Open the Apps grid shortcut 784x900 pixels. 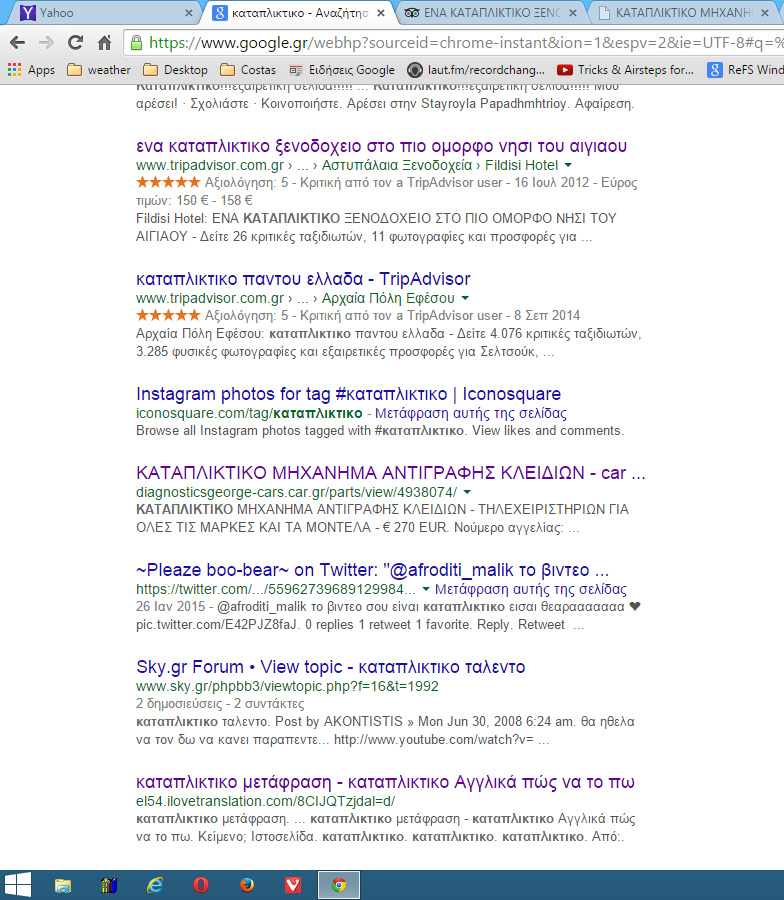click(x=31, y=70)
